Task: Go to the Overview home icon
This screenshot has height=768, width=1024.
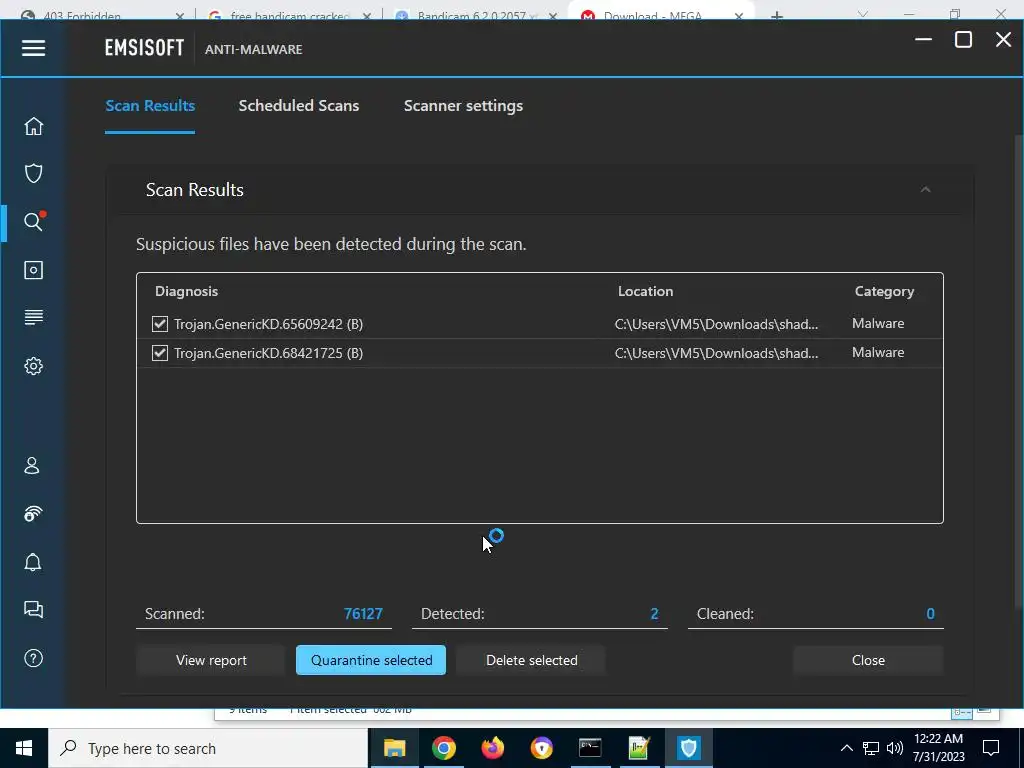Action: 33,126
